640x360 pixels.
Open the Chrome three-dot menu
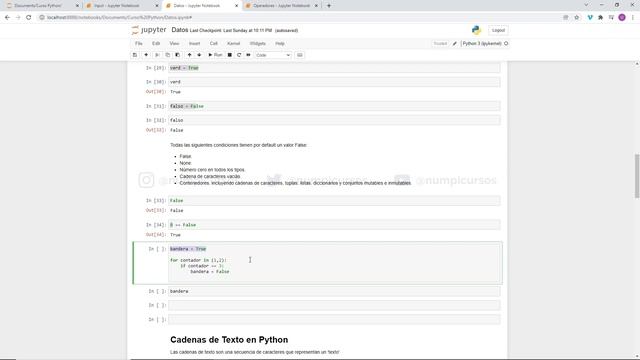point(633,18)
